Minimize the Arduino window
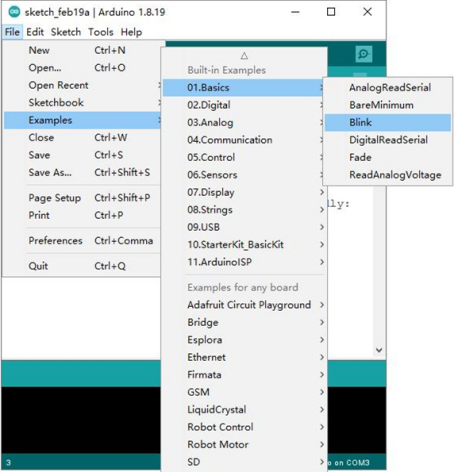The width and height of the screenshot is (454, 472). pos(295,12)
